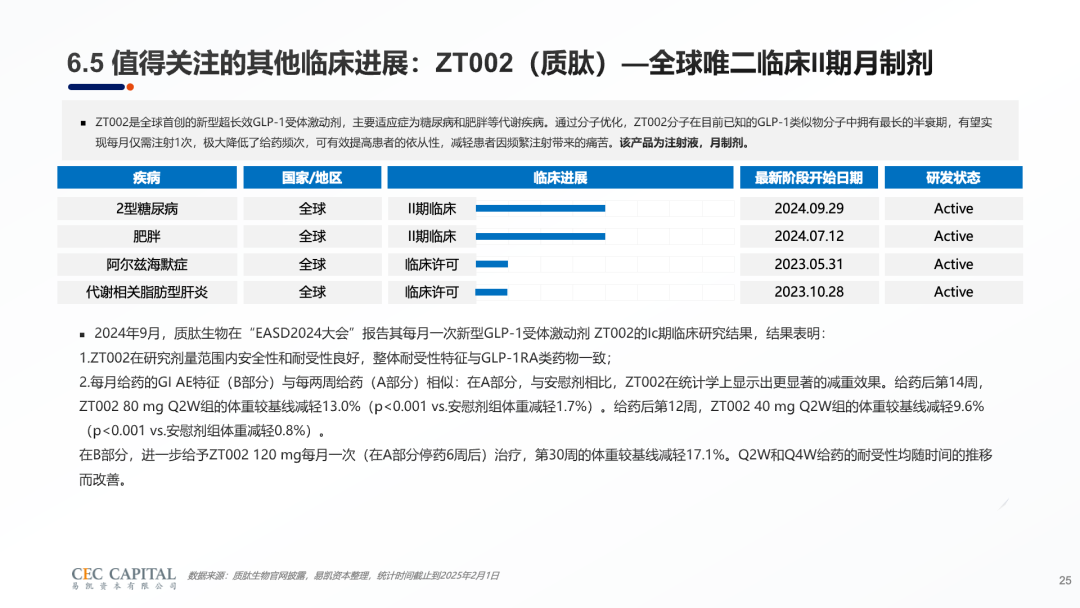Screen dimensions: 1080x608
Task: Click the square bullet before the EASD2024 paragraph
Action: click(x=82, y=334)
